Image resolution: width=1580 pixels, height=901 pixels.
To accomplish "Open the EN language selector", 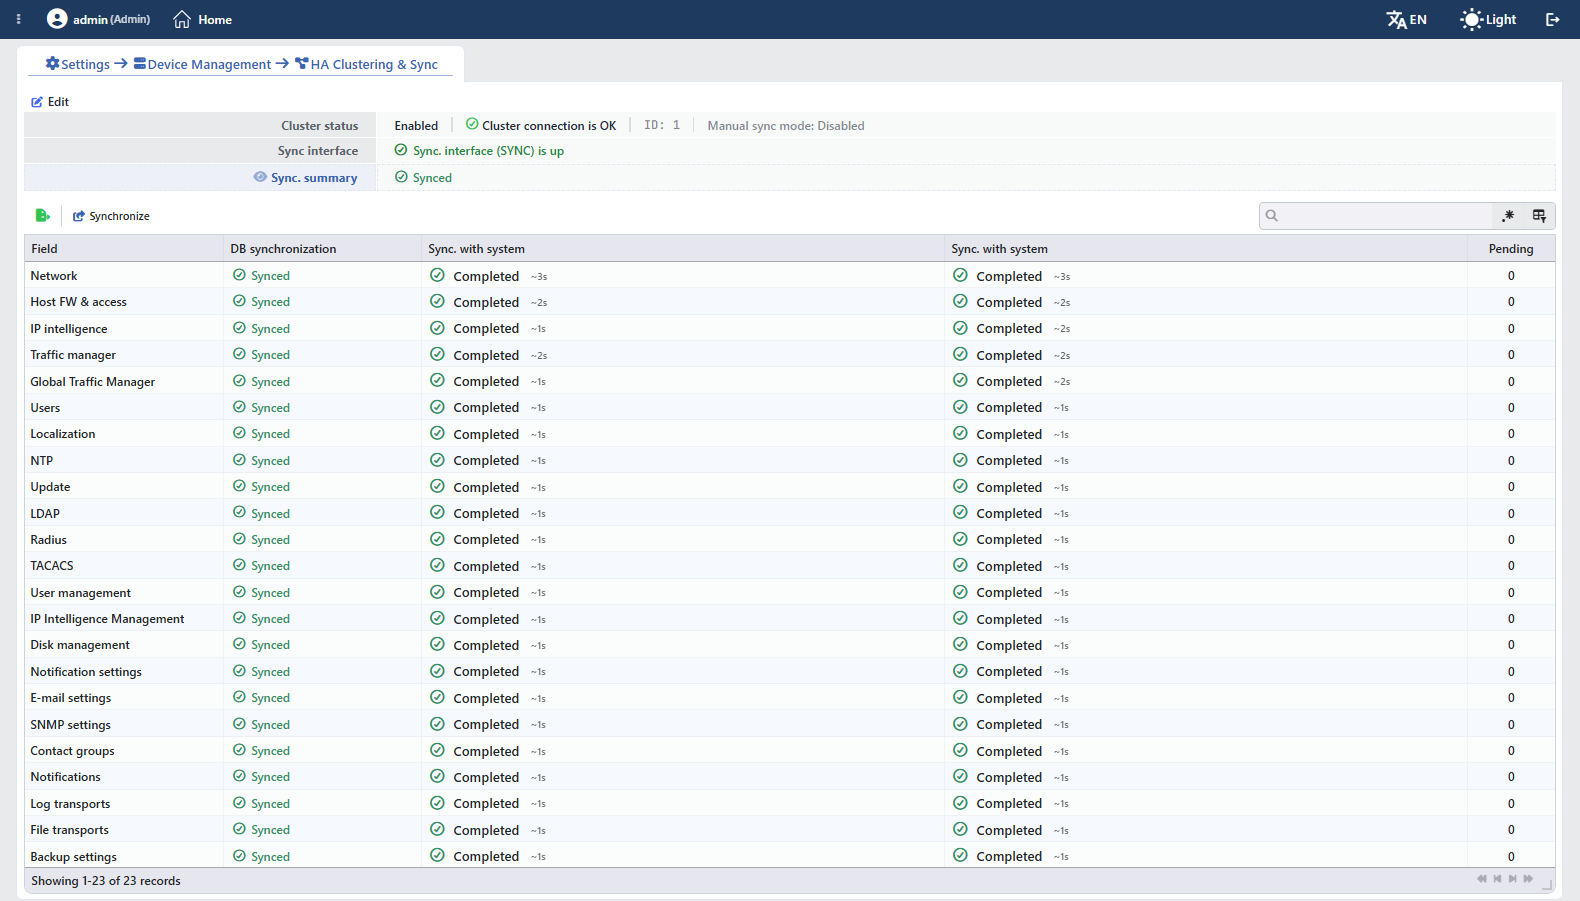I will click(1407, 19).
